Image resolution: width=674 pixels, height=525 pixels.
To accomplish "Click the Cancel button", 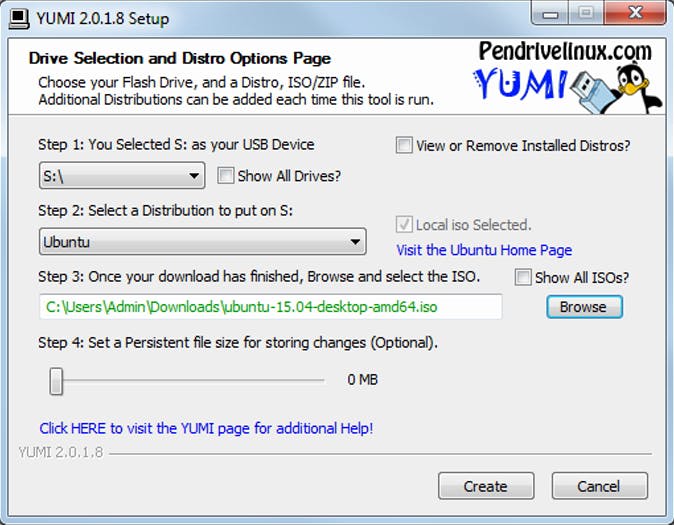I will [599, 486].
